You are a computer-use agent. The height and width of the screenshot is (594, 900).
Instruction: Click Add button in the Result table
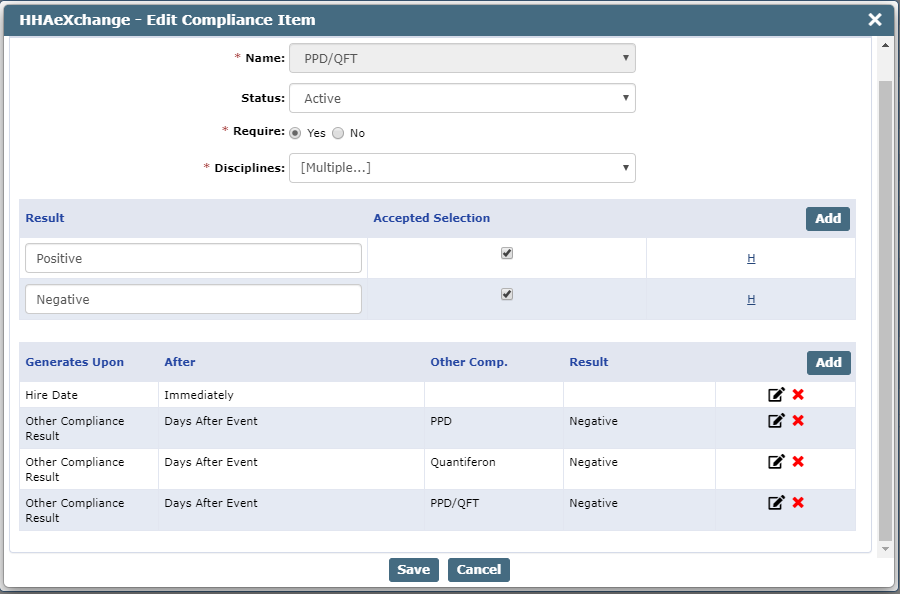click(828, 219)
